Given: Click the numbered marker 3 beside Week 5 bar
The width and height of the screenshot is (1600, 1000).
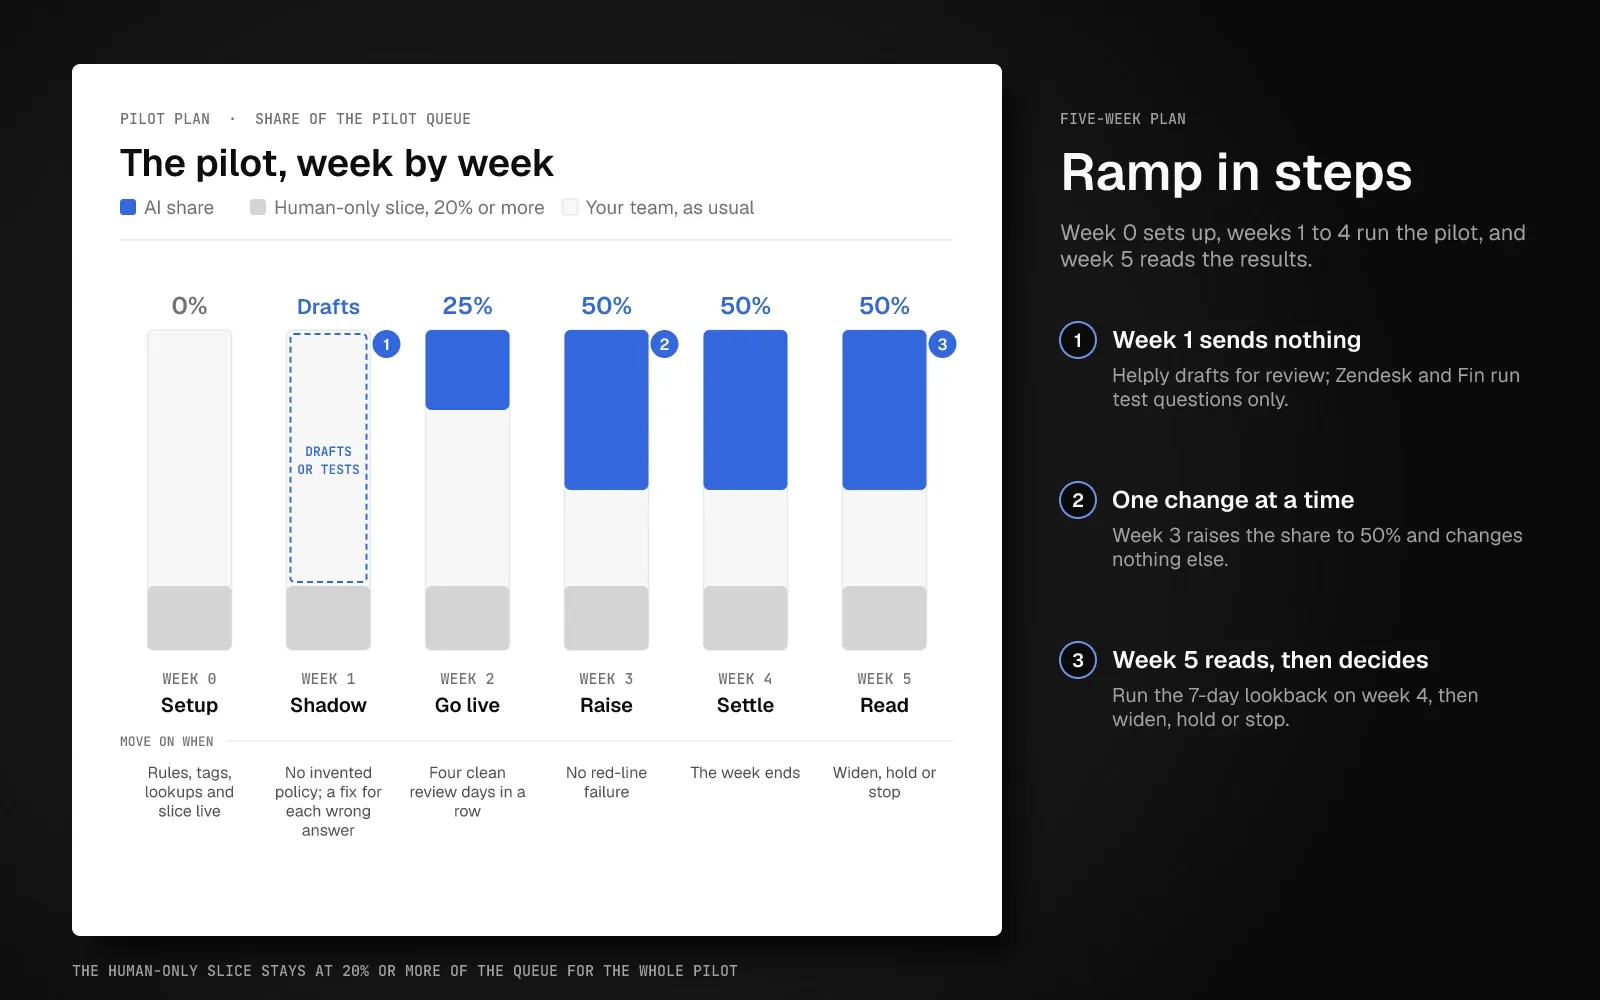Looking at the screenshot, I should pos(942,344).
